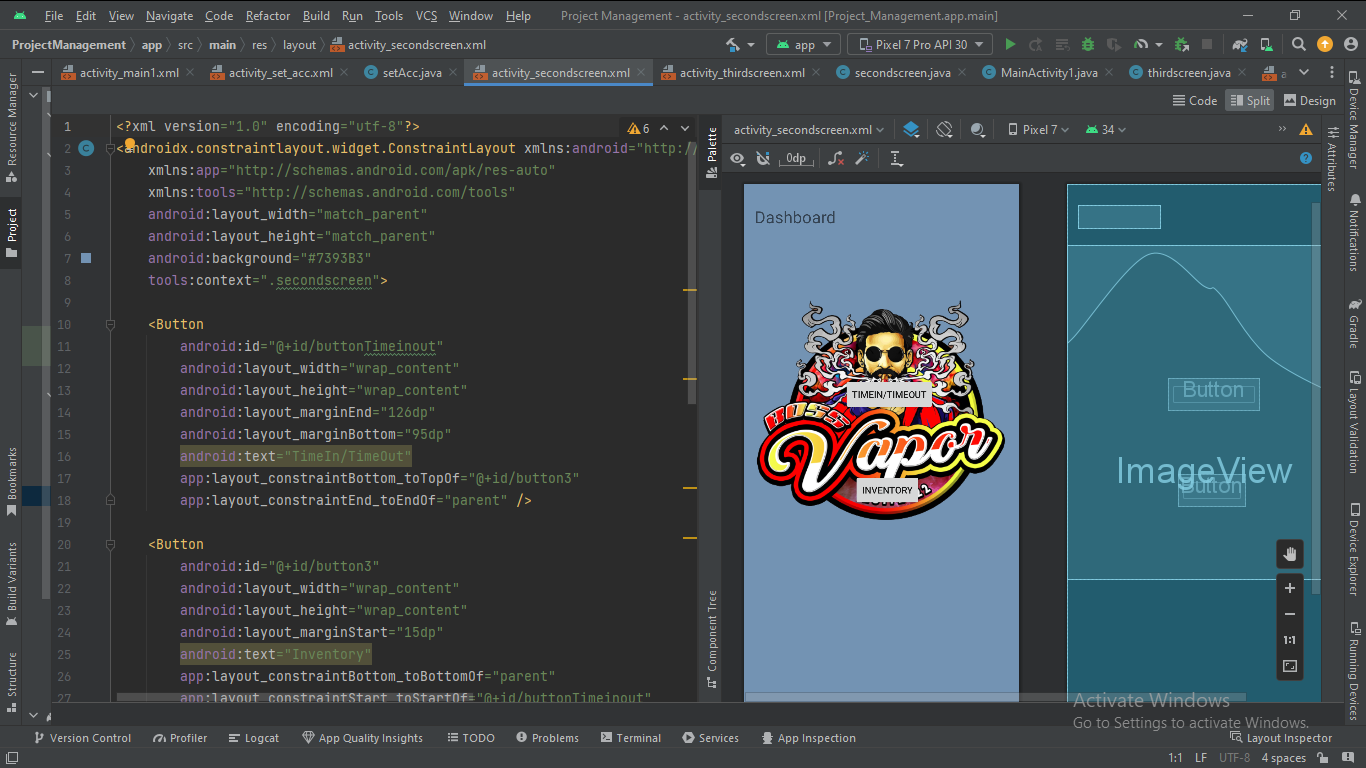
Task: Toggle autoconnect to parent magnet icon
Action: point(763,159)
